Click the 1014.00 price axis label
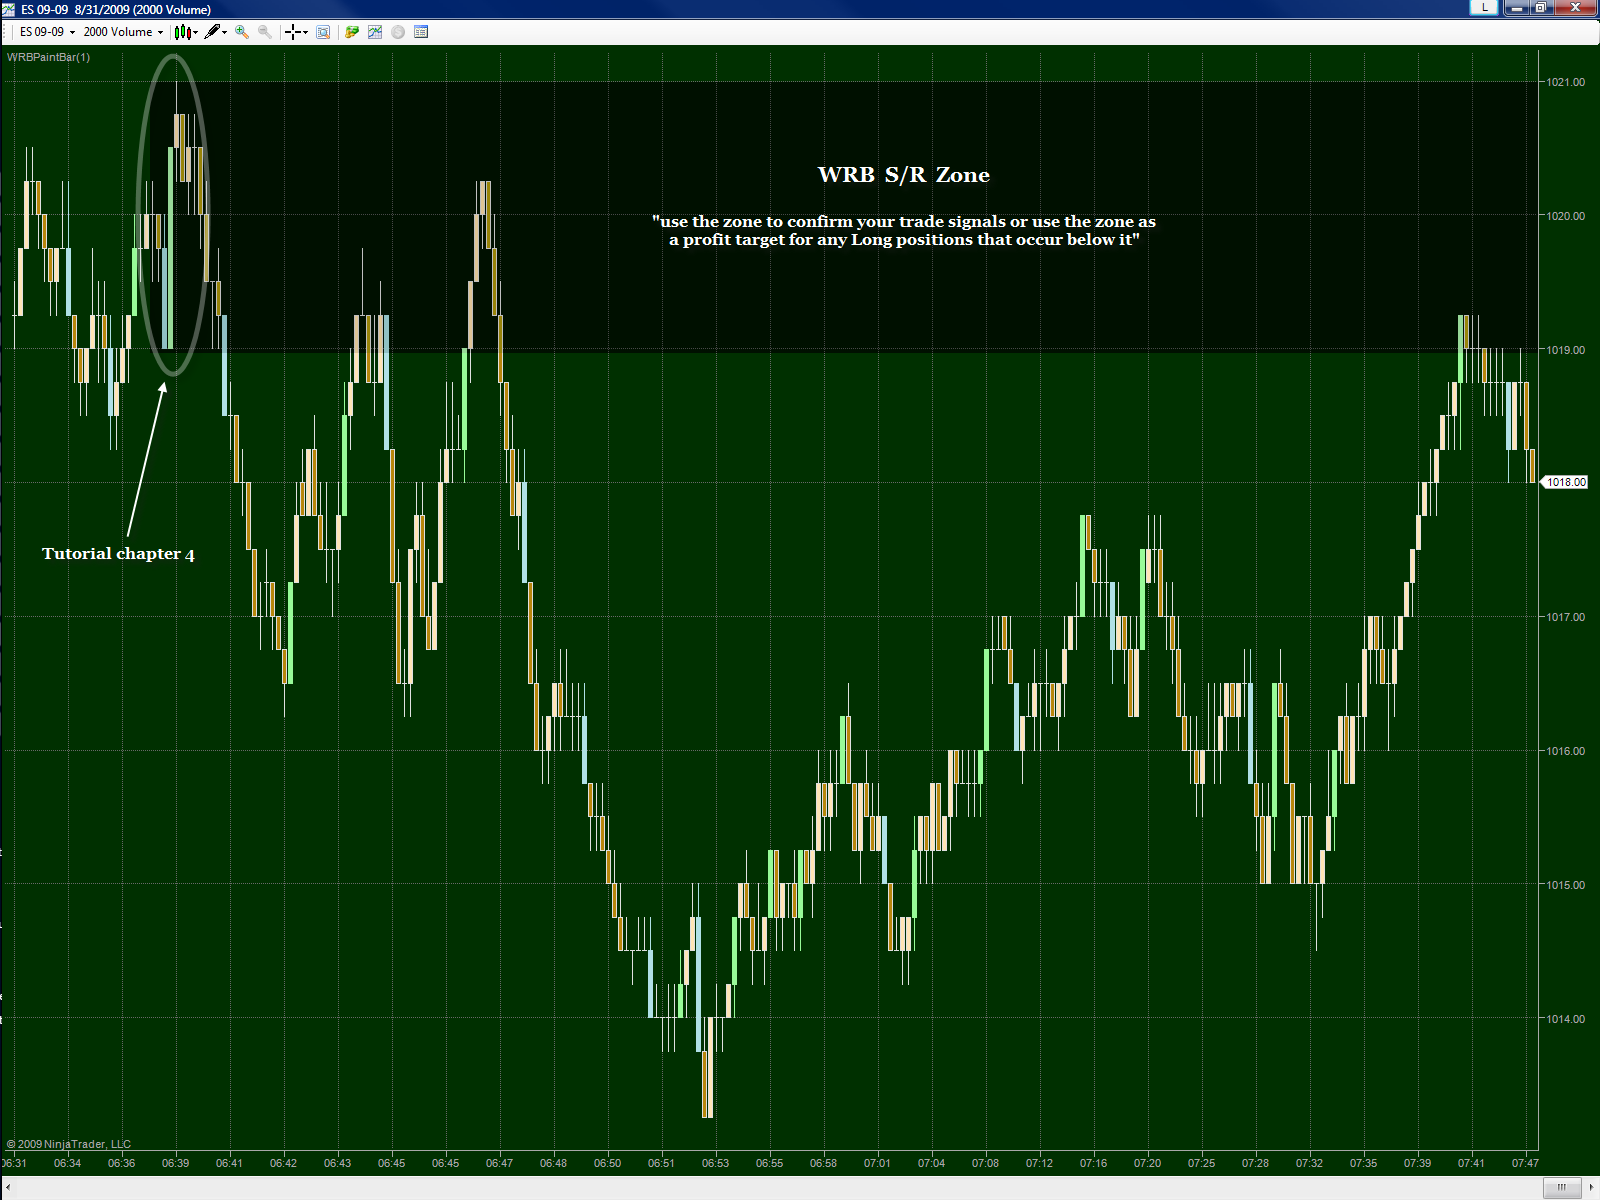 click(1565, 1019)
